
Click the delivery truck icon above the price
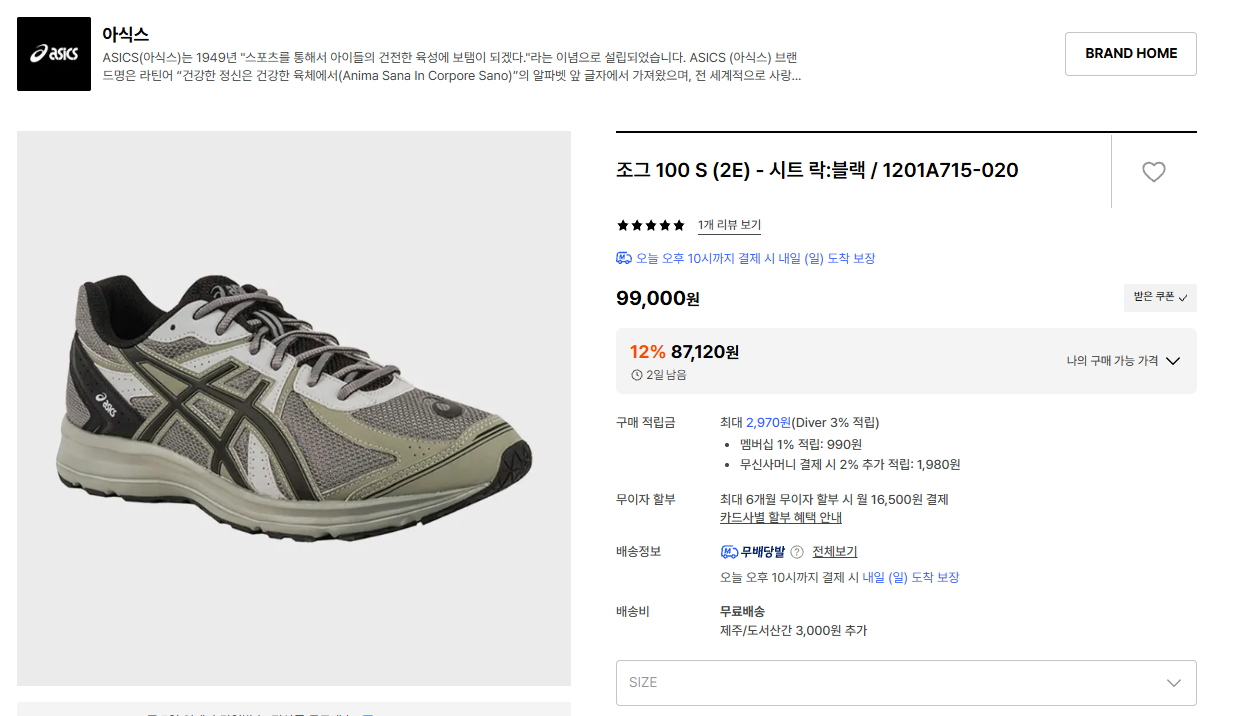(622, 257)
